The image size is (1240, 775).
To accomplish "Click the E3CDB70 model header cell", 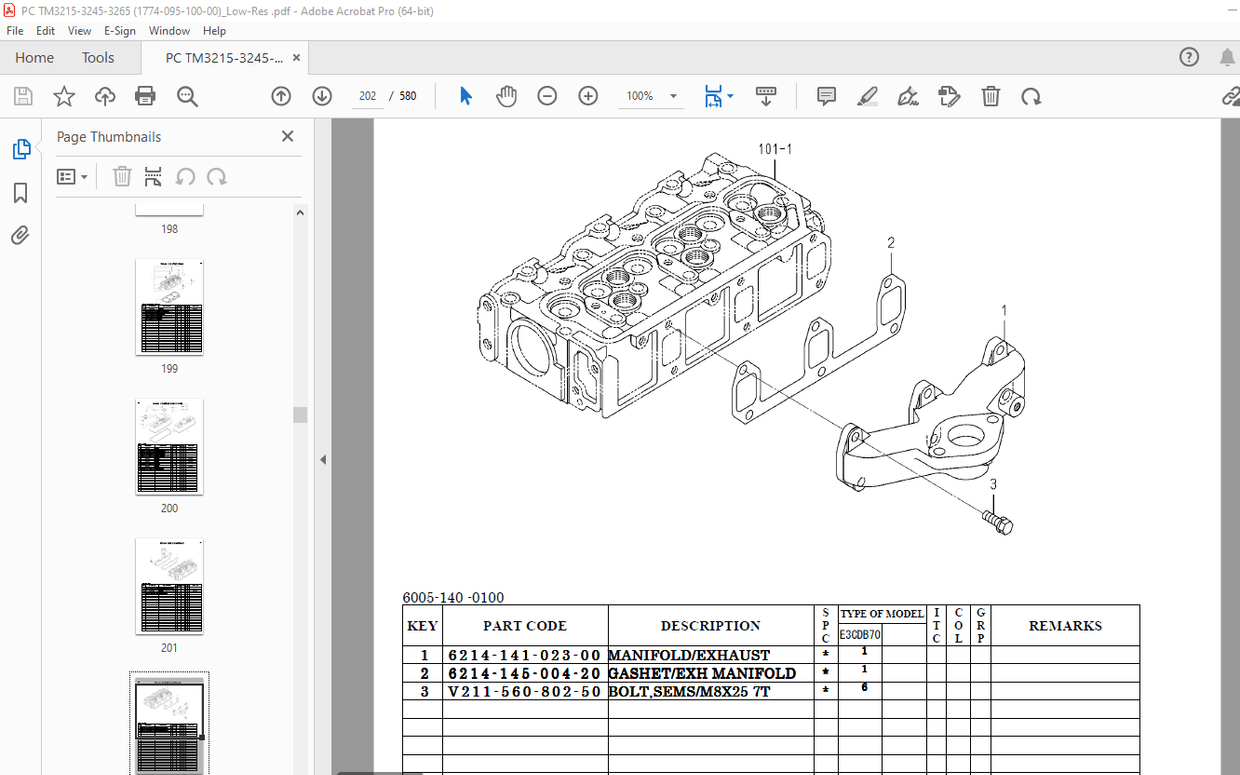I will [860, 634].
